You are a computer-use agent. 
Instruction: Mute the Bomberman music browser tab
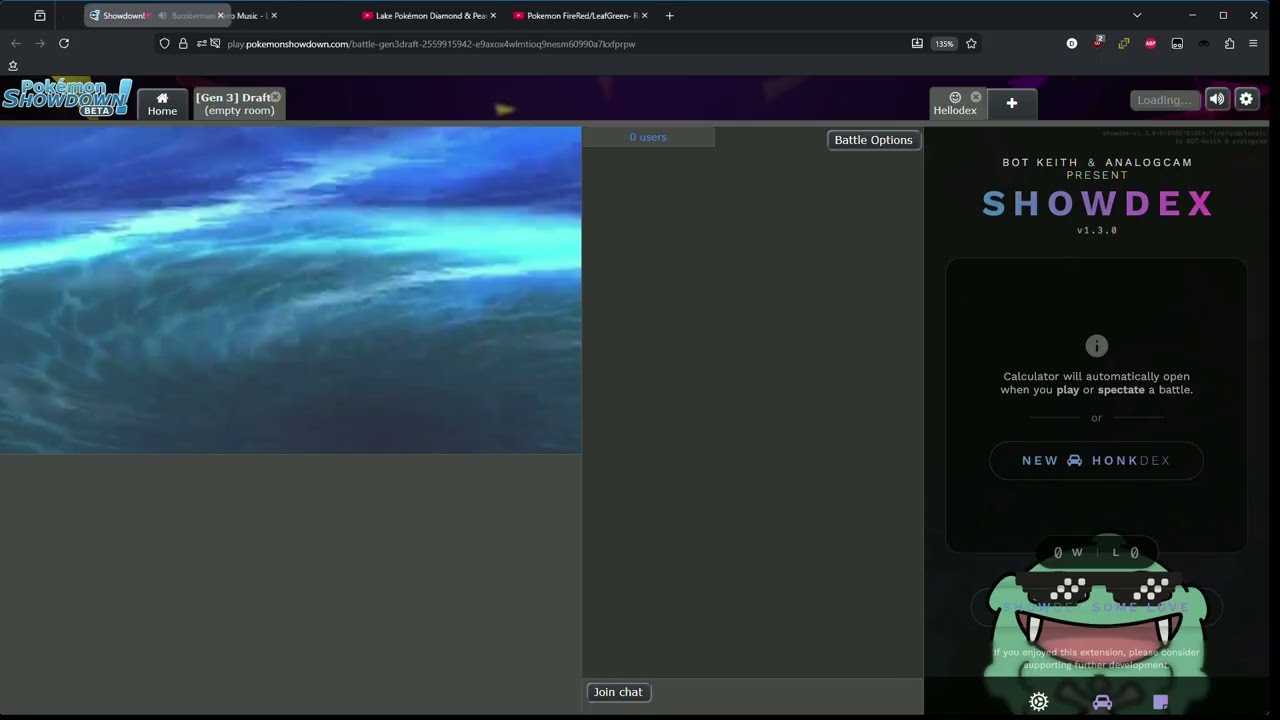(162, 16)
